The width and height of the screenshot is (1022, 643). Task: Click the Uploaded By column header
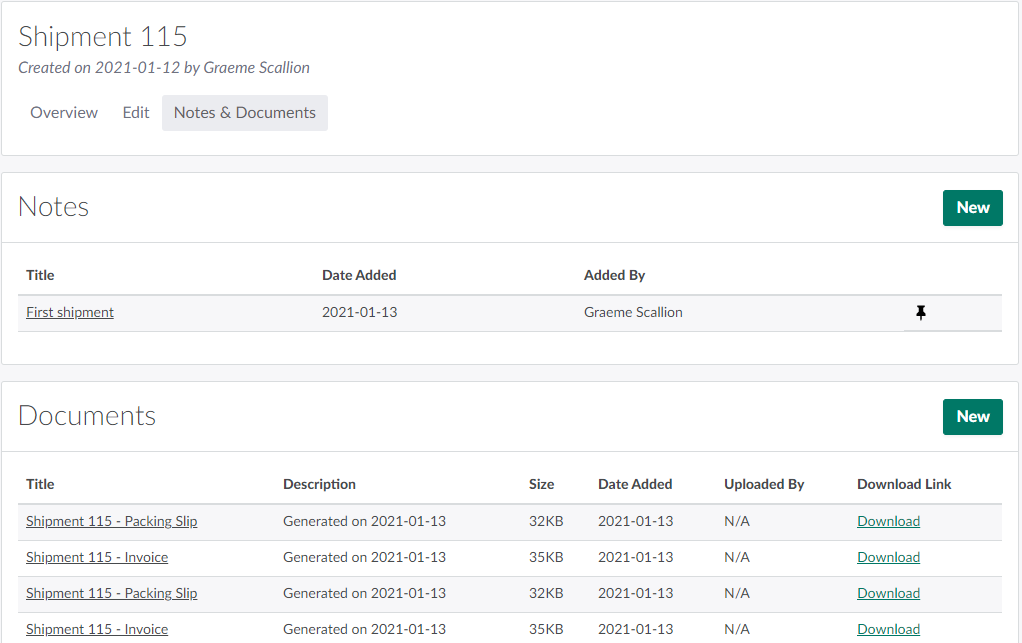coord(764,484)
